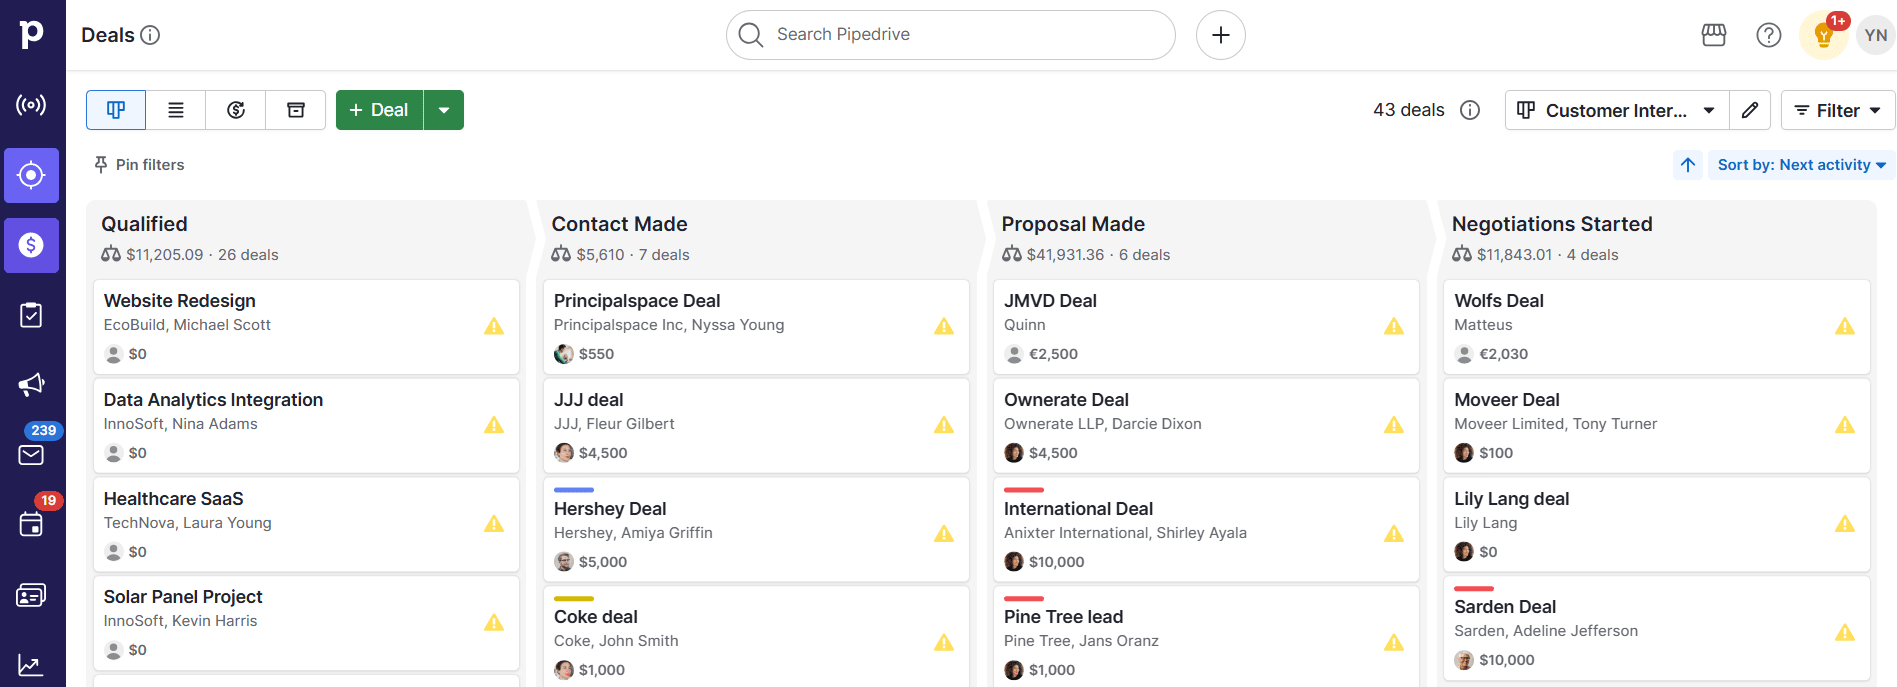Open the mail inbox with 239 badge
Viewport: 1897px width, 687px height.
(x=31, y=454)
